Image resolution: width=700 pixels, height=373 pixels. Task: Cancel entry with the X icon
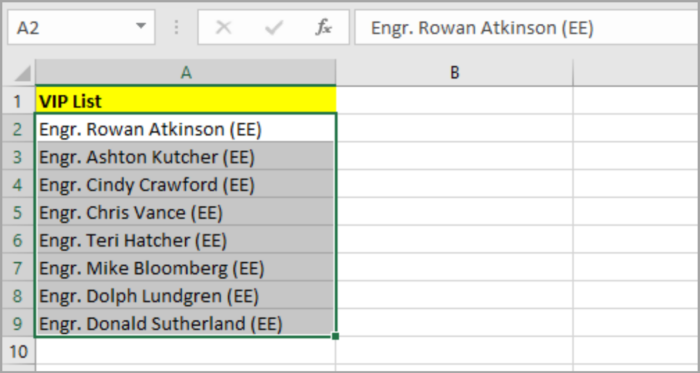pyautogui.click(x=223, y=28)
